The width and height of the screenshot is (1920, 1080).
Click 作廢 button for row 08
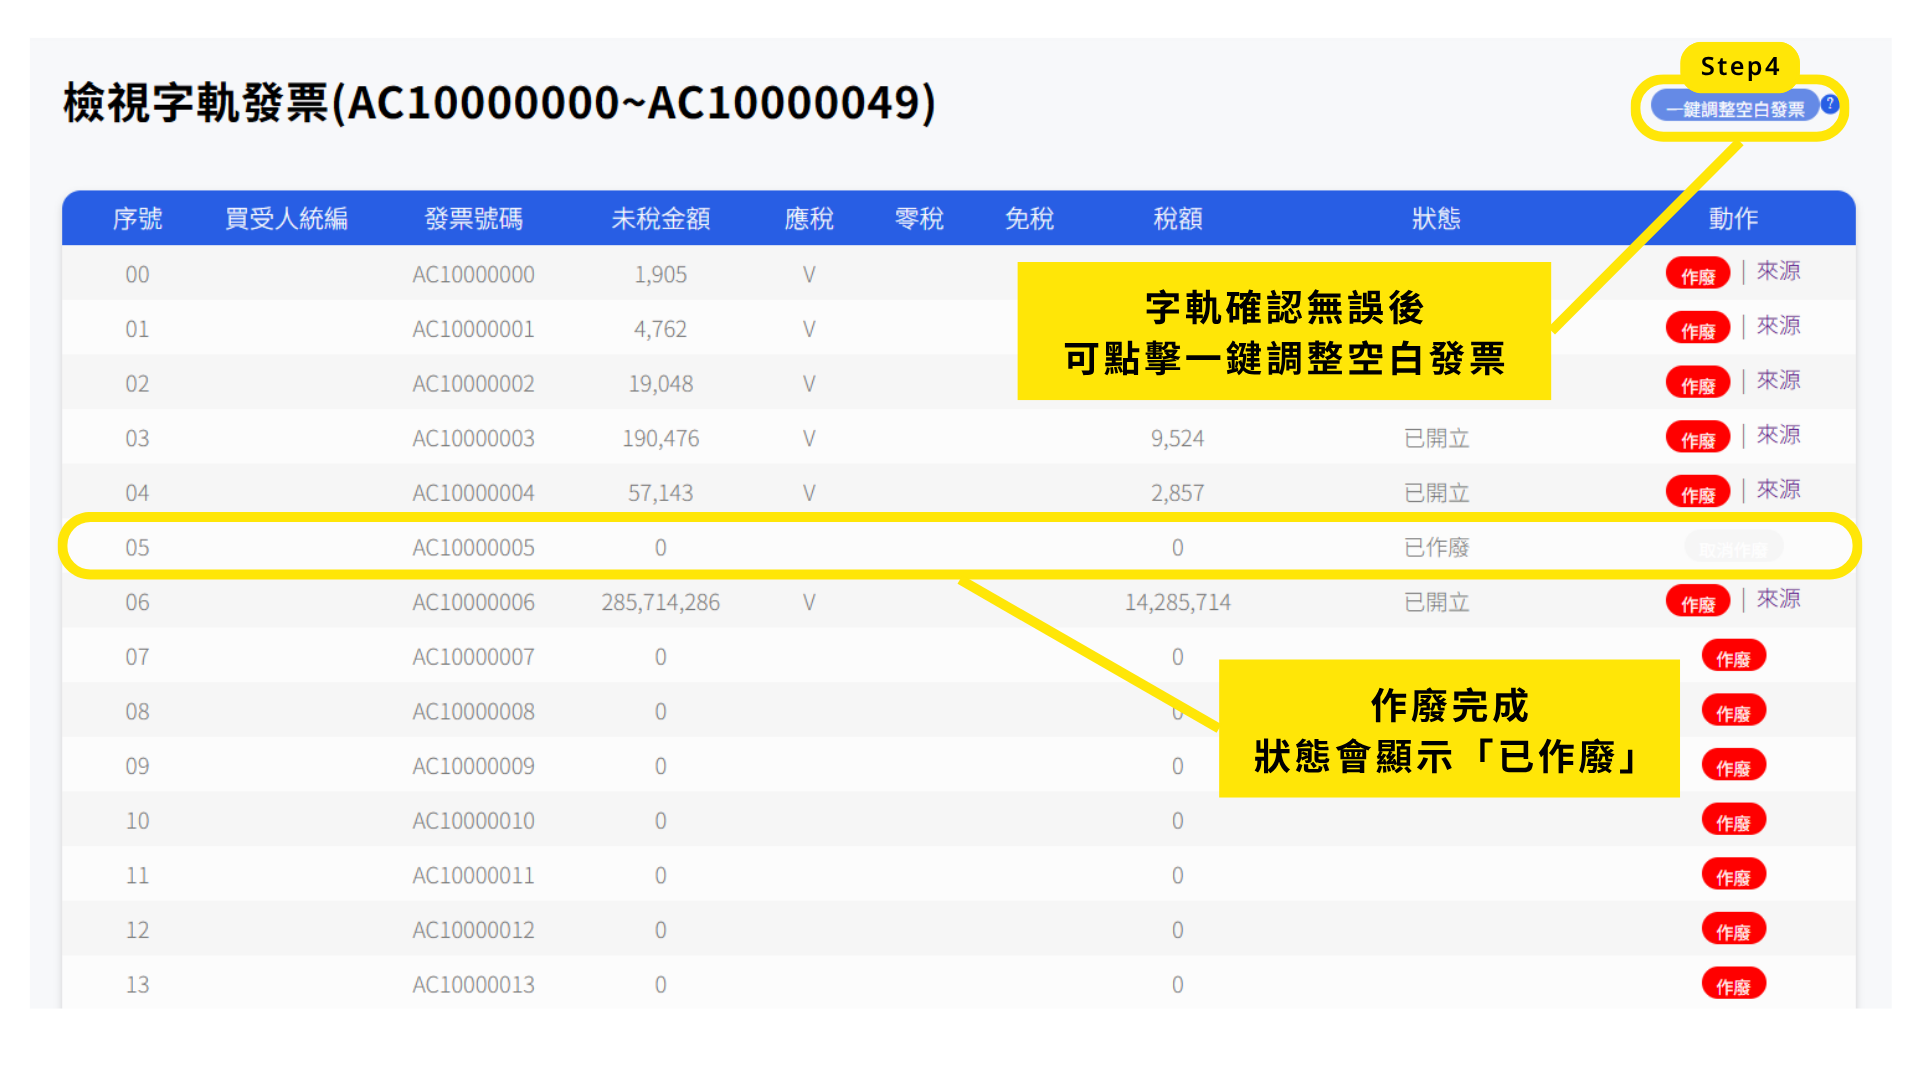[x=1733, y=712]
